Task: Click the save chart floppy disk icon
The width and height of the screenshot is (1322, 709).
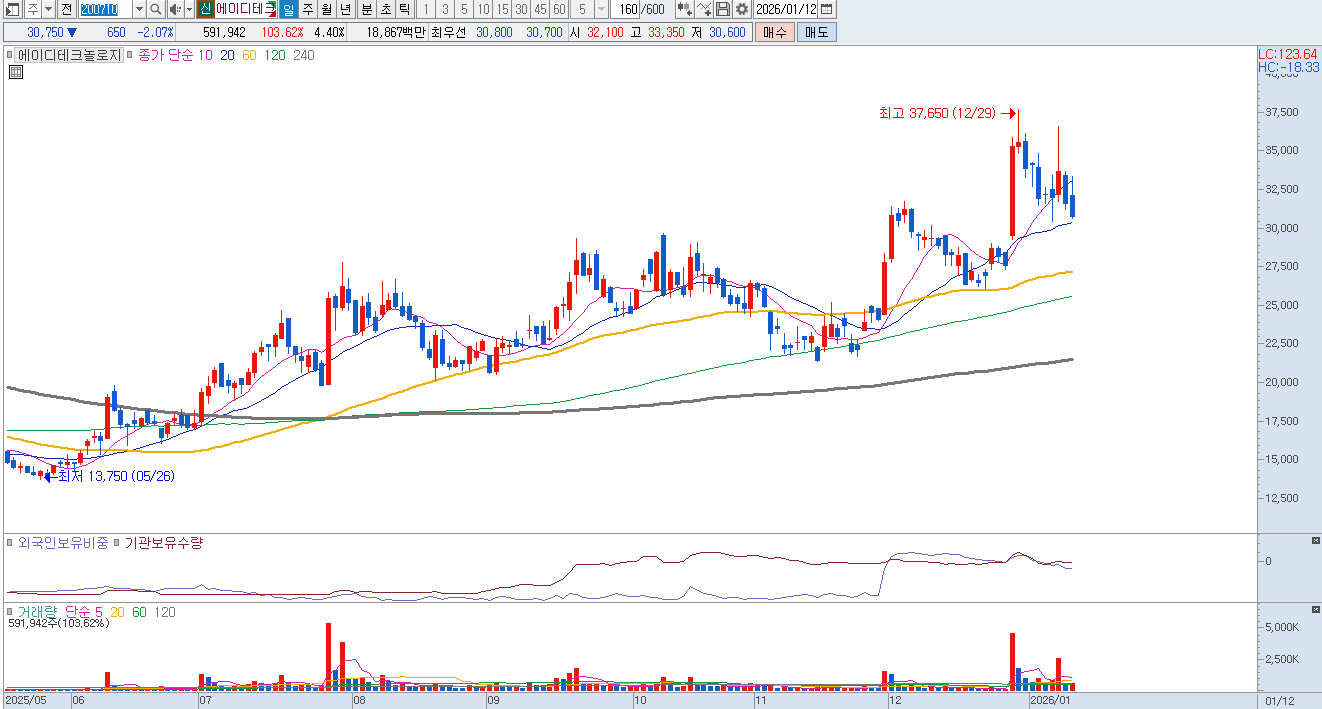Action: click(x=723, y=9)
